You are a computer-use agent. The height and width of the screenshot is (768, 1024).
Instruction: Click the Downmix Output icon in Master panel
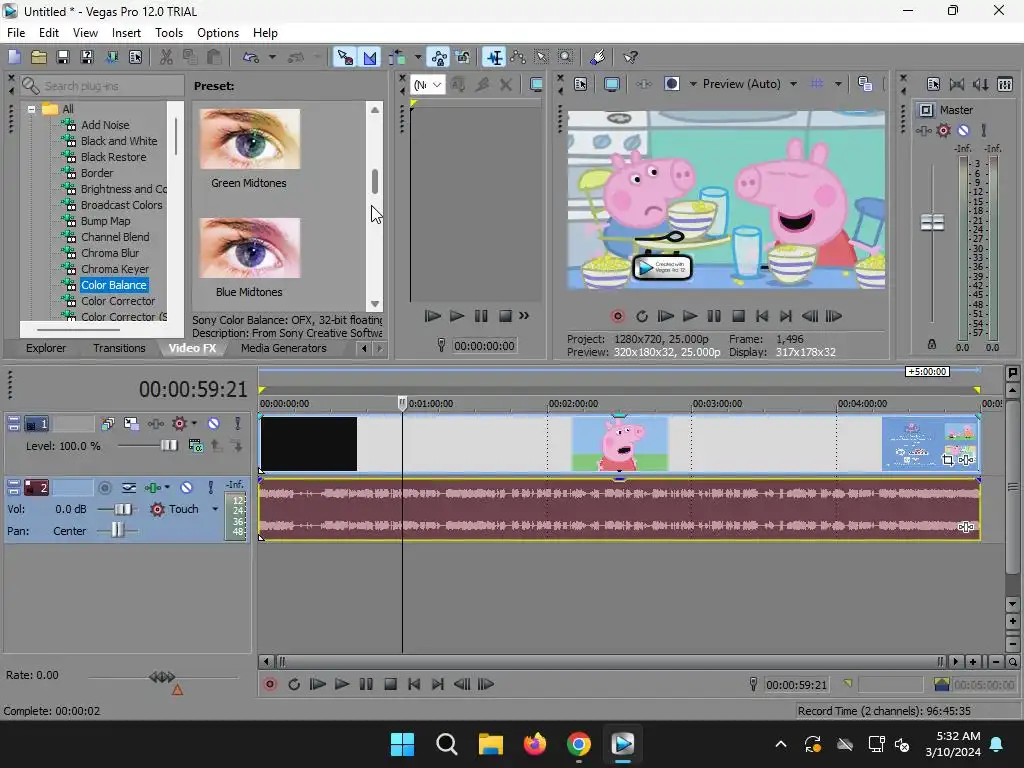(957, 84)
